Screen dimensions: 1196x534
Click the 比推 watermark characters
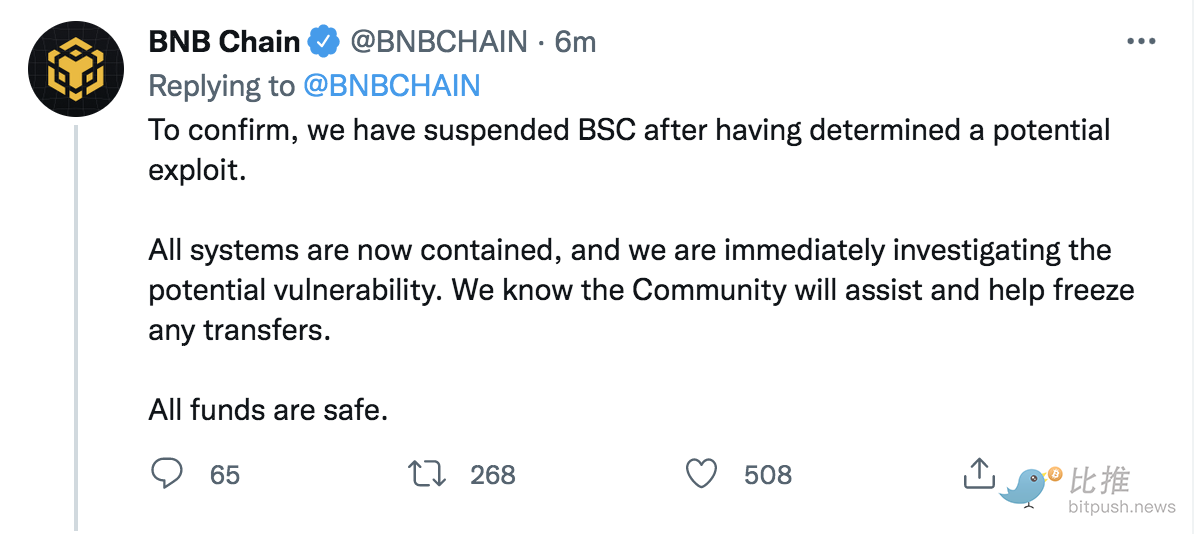1098,481
